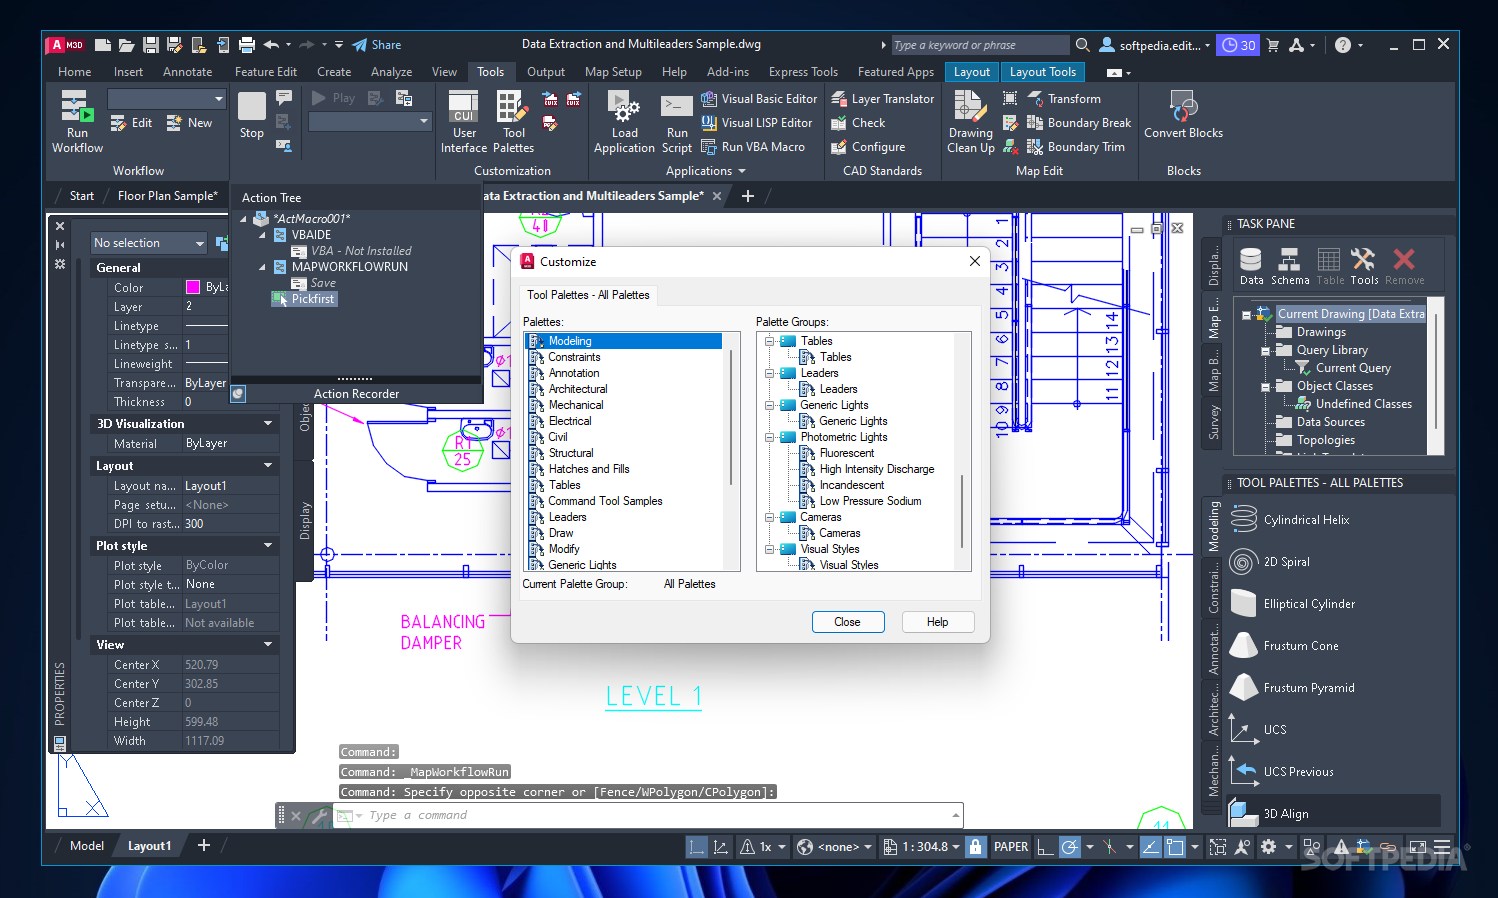This screenshot has height=898, width=1498.
Task: Open the Drawing Clean Up tool
Action: 970,107
